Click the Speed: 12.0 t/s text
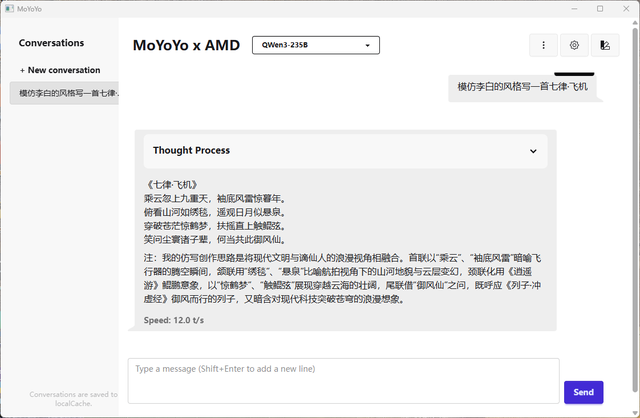Screen dimensions: 640x418 pos(174,320)
